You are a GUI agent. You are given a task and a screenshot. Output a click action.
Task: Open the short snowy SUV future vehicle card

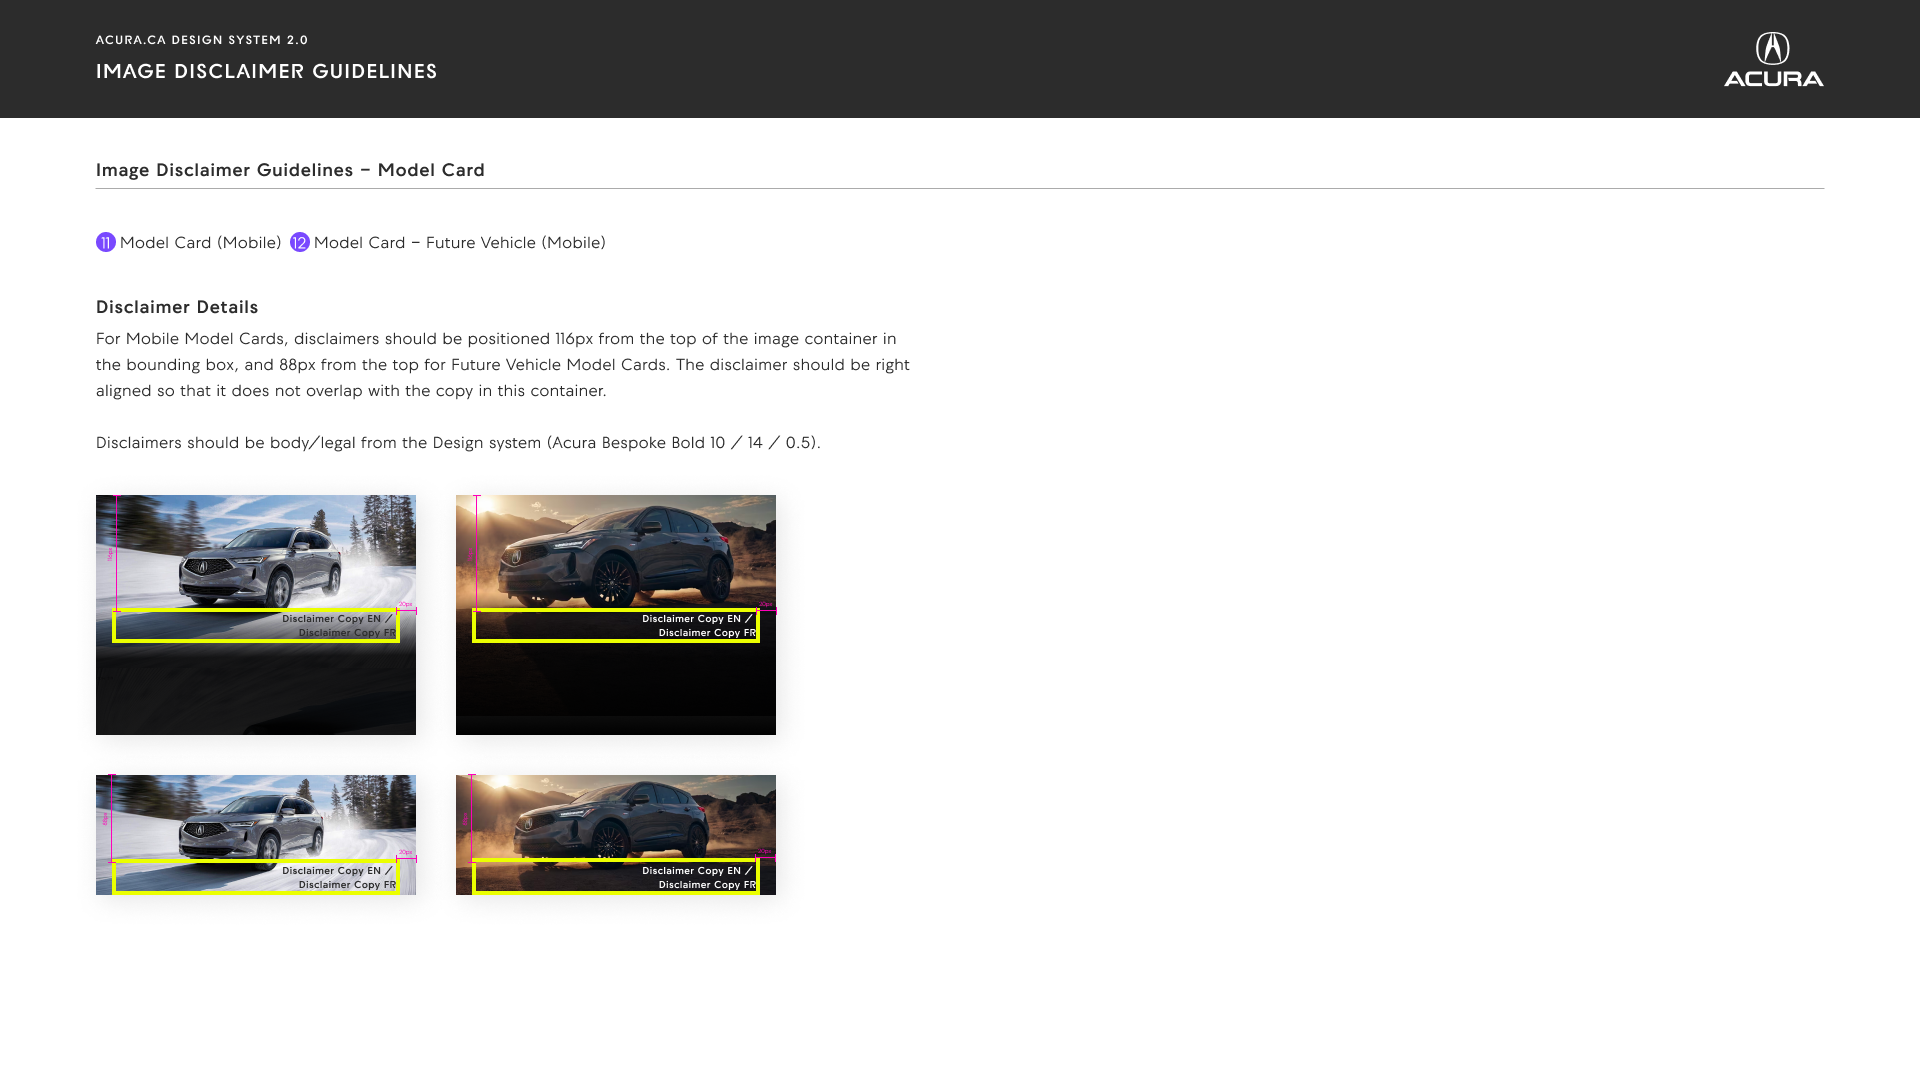point(256,835)
